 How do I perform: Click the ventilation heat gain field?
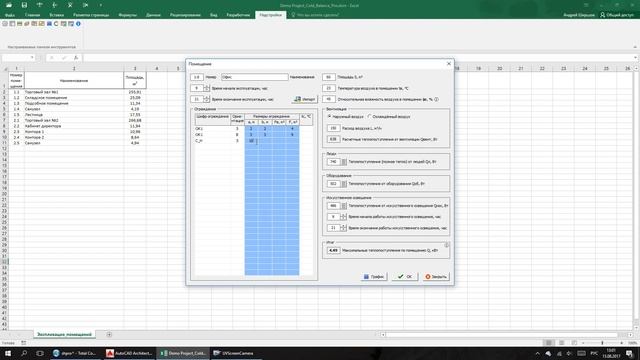pyautogui.click(x=333, y=139)
